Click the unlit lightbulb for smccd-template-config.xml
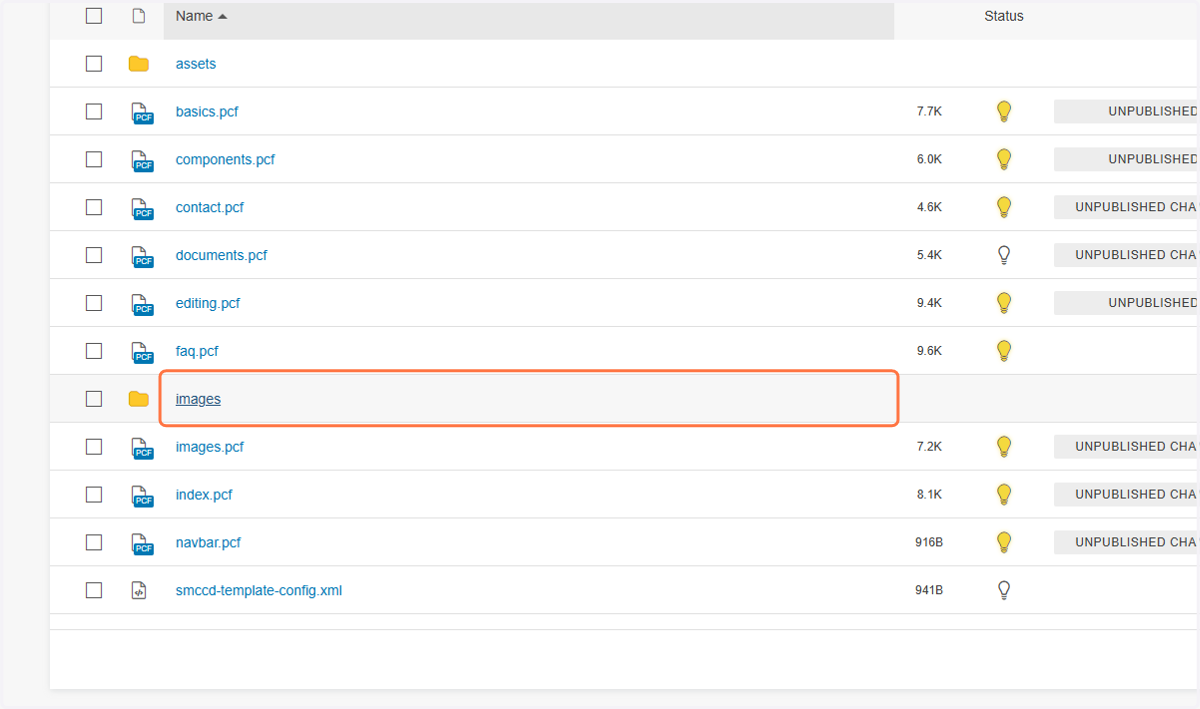Screen dimensions: 1200x709 (1004, 590)
